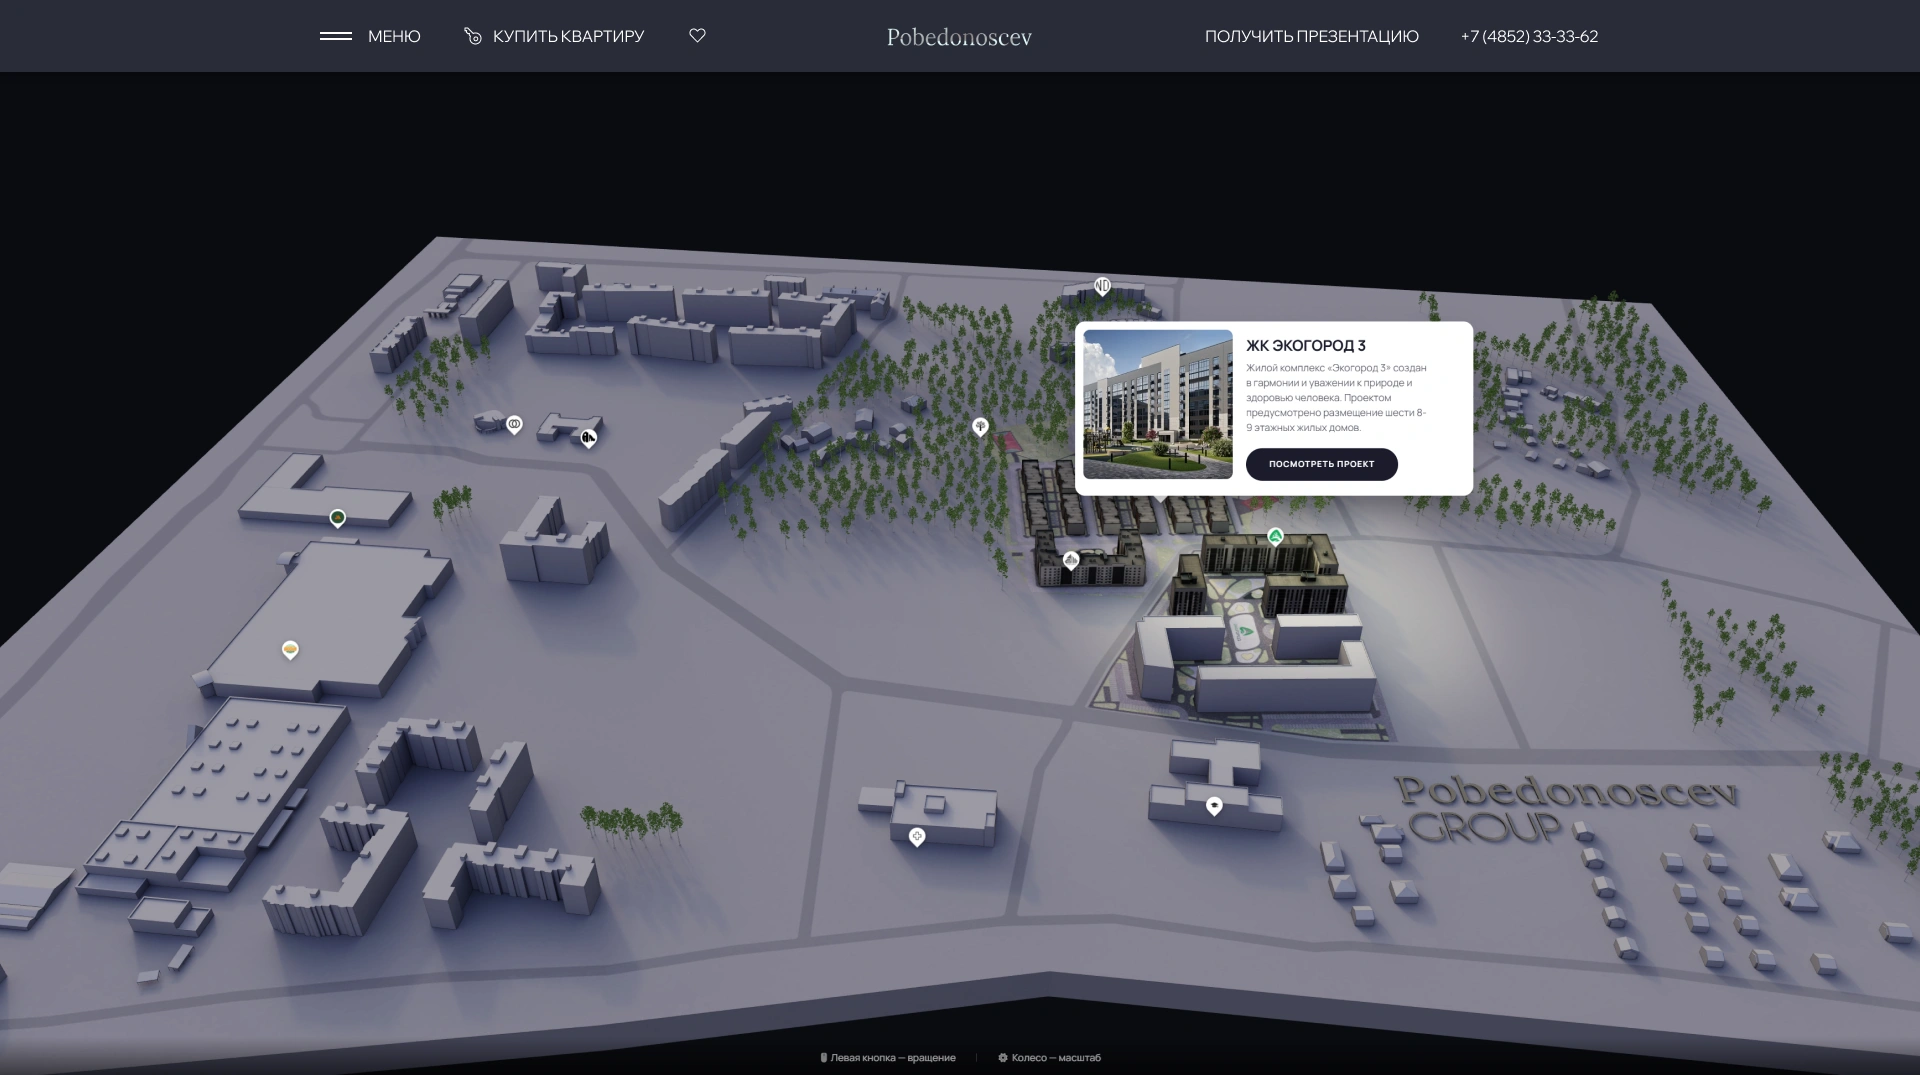Click the medical cross map marker
The width and height of the screenshot is (1920, 1075).
pos(917,836)
